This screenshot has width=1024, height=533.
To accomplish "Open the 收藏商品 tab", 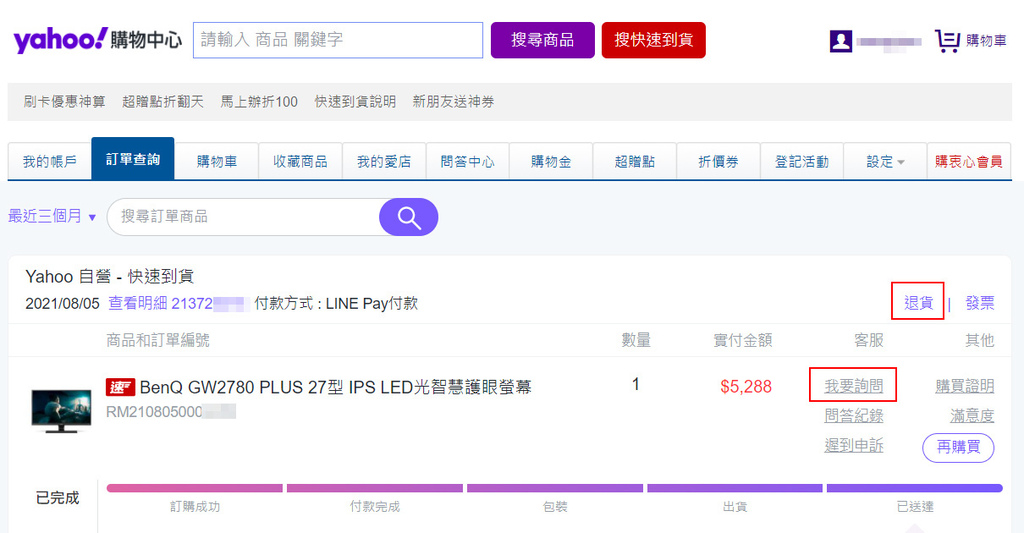I will point(300,161).
